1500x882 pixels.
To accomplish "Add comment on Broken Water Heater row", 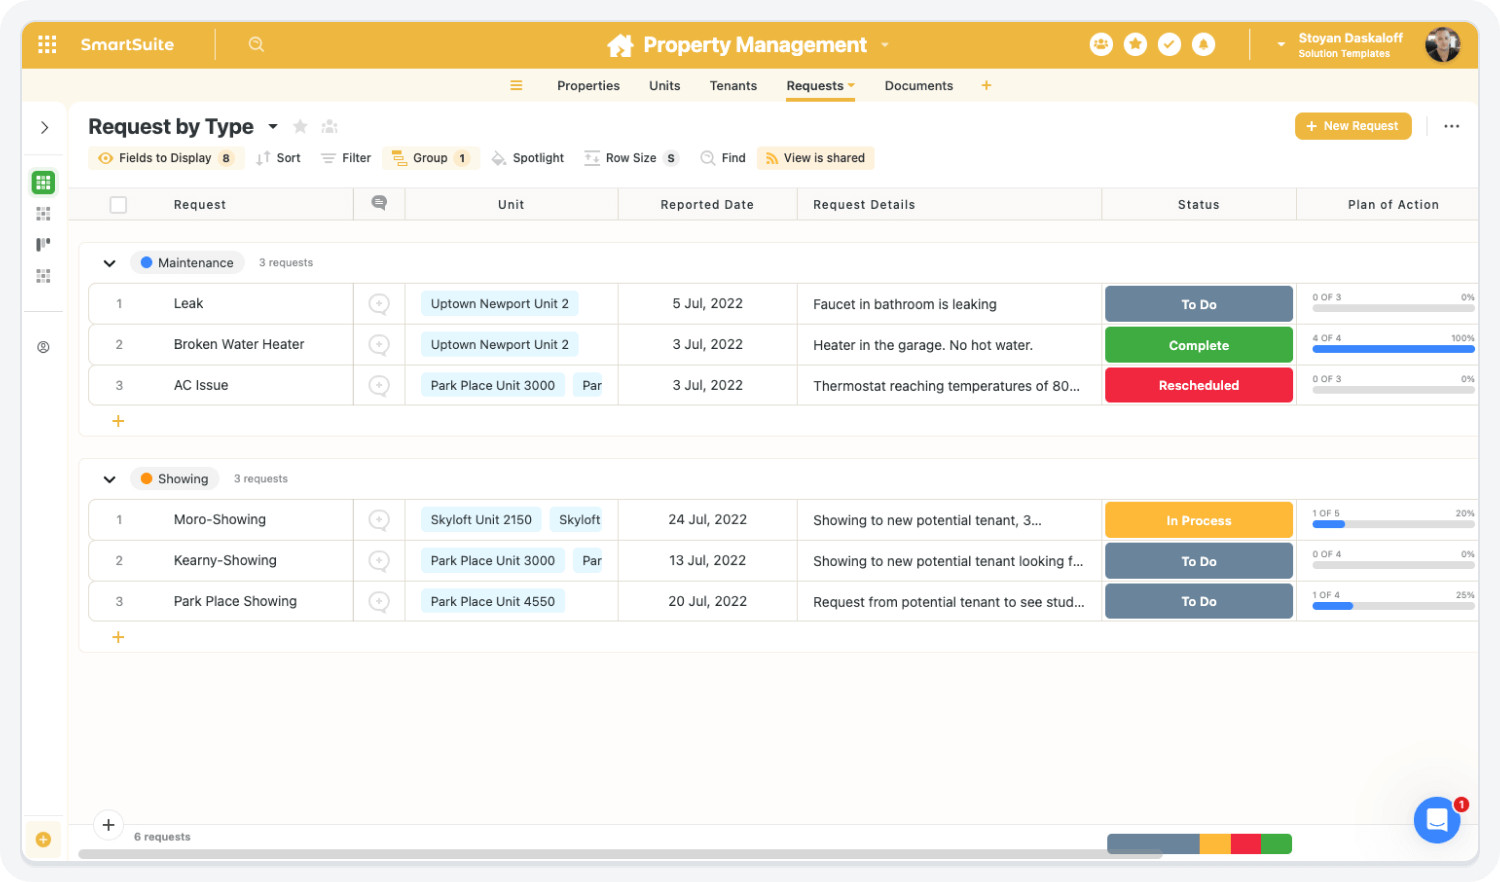I will [379, 344].
